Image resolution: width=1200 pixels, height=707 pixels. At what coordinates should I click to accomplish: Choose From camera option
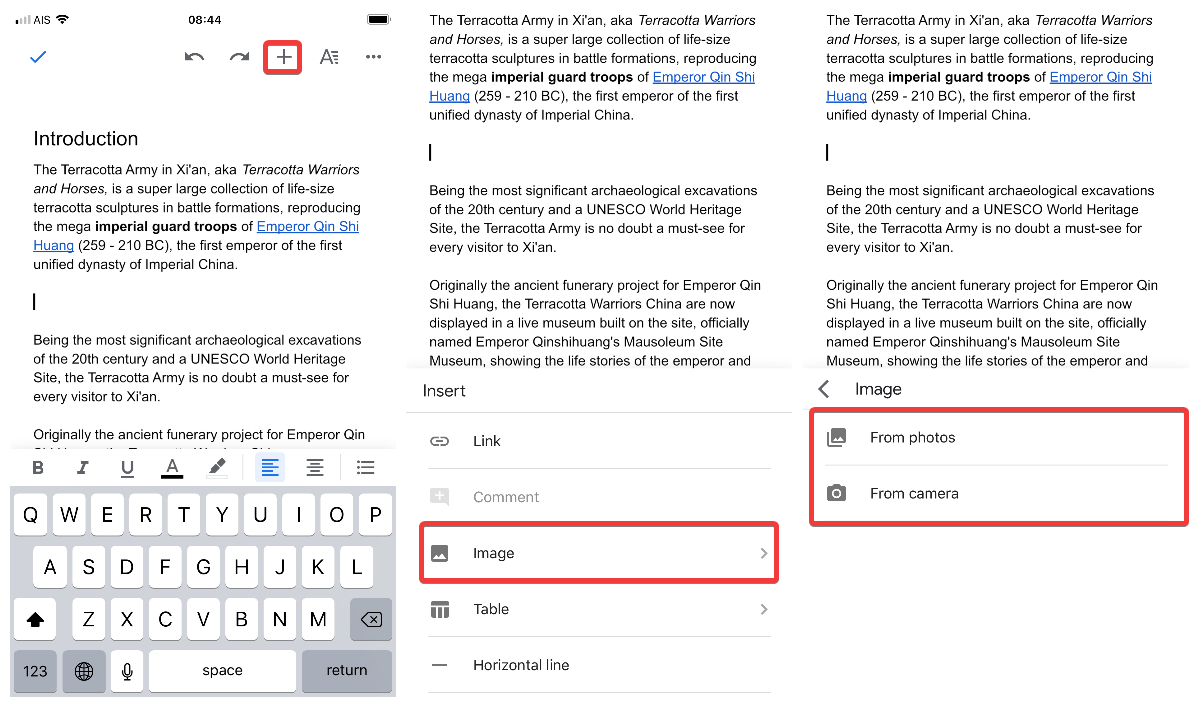coord(997,493)
